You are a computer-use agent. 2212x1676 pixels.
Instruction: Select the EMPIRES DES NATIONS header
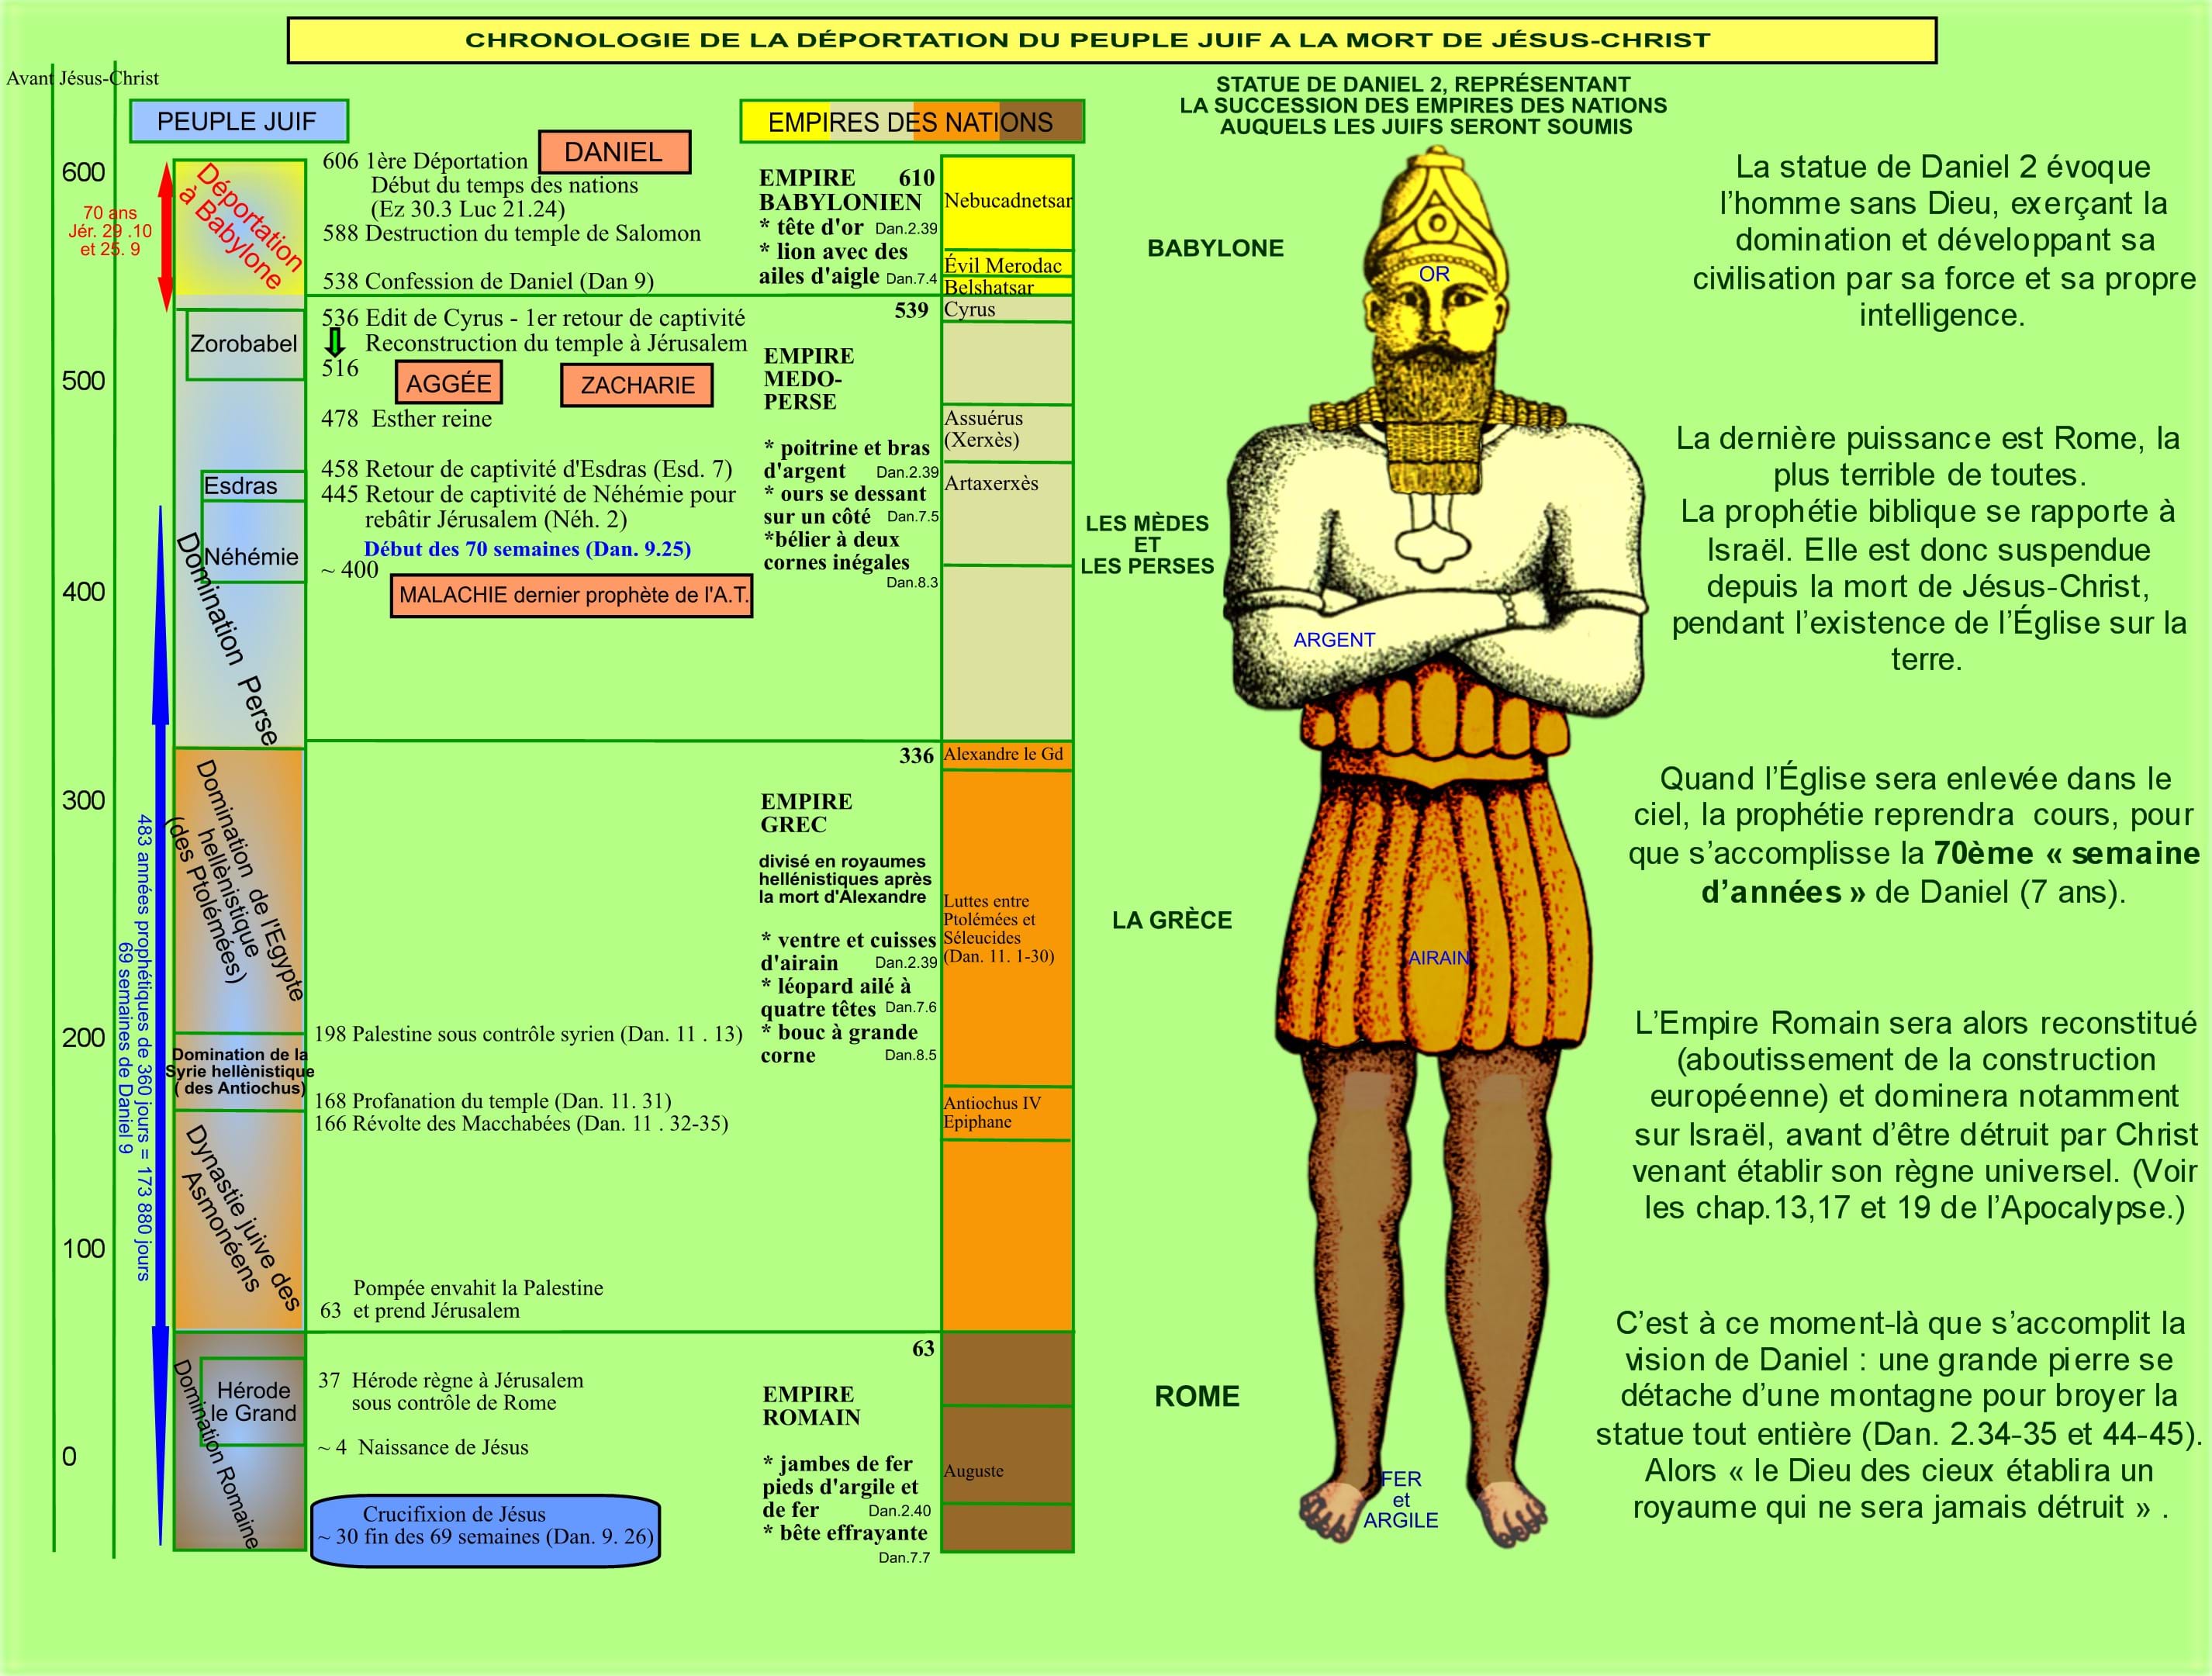[911, 122]
